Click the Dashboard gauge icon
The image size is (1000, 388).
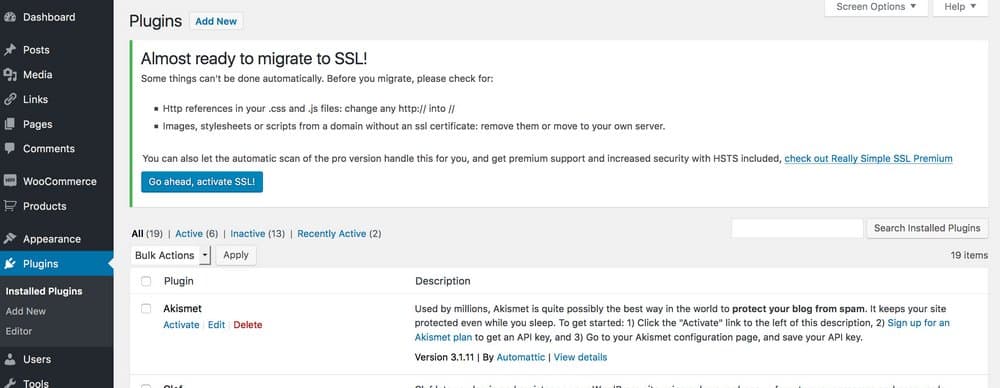(x=10, y=17)
